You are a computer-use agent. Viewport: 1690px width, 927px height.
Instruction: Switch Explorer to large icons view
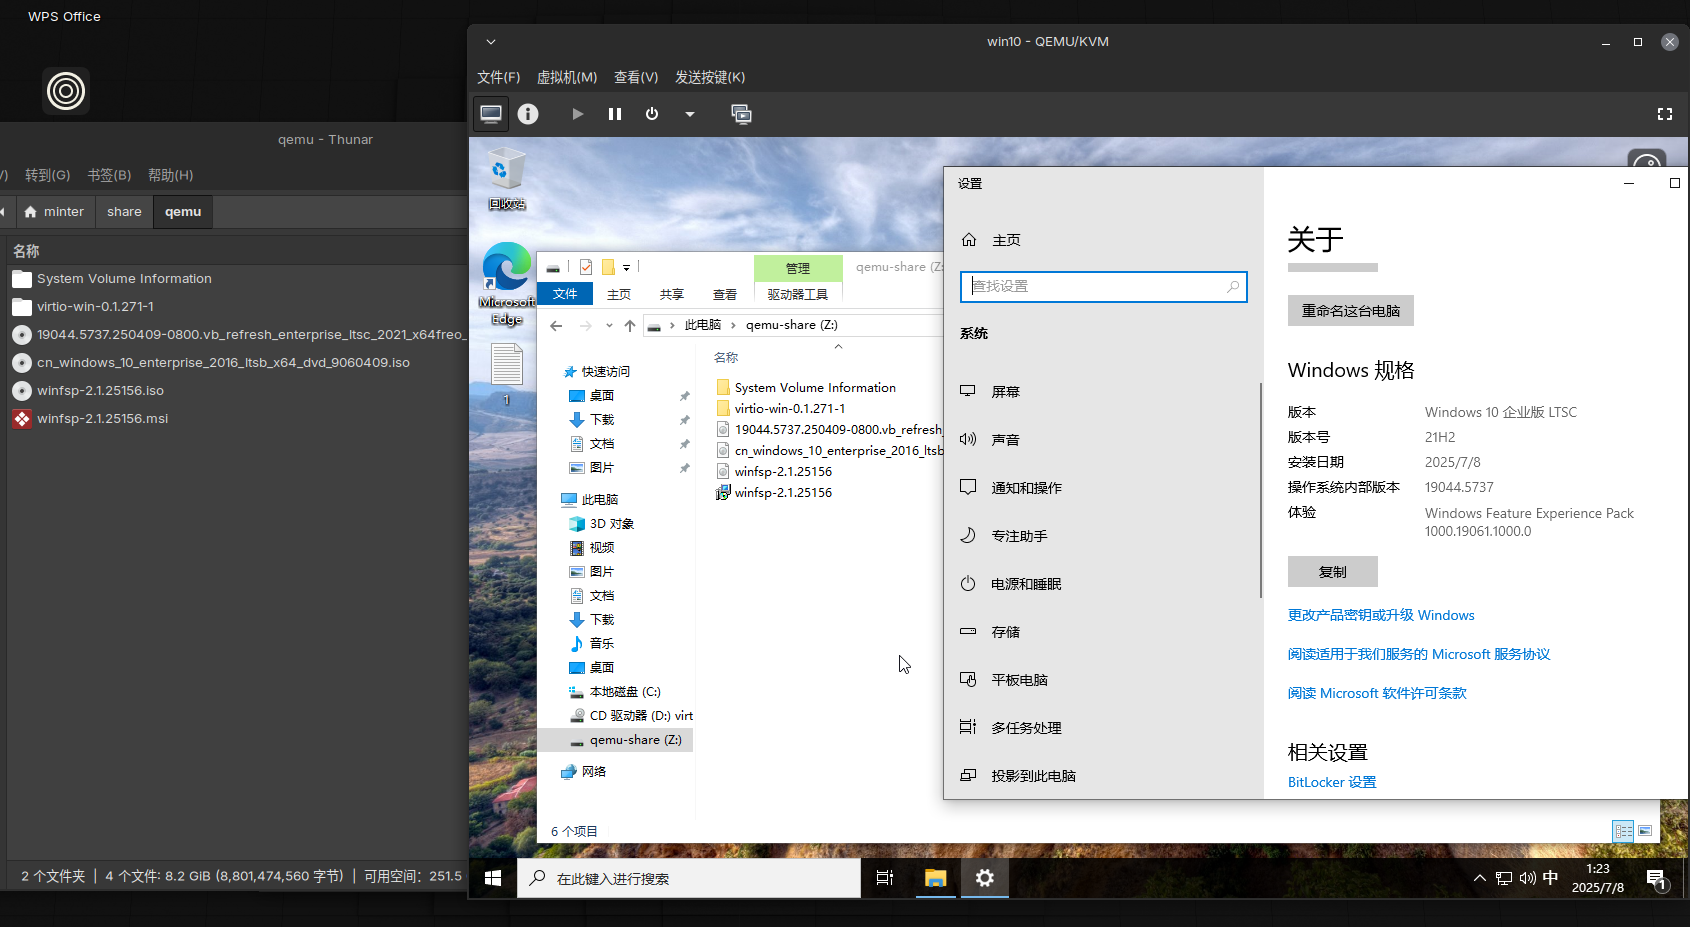click(x=1645, y=831)
